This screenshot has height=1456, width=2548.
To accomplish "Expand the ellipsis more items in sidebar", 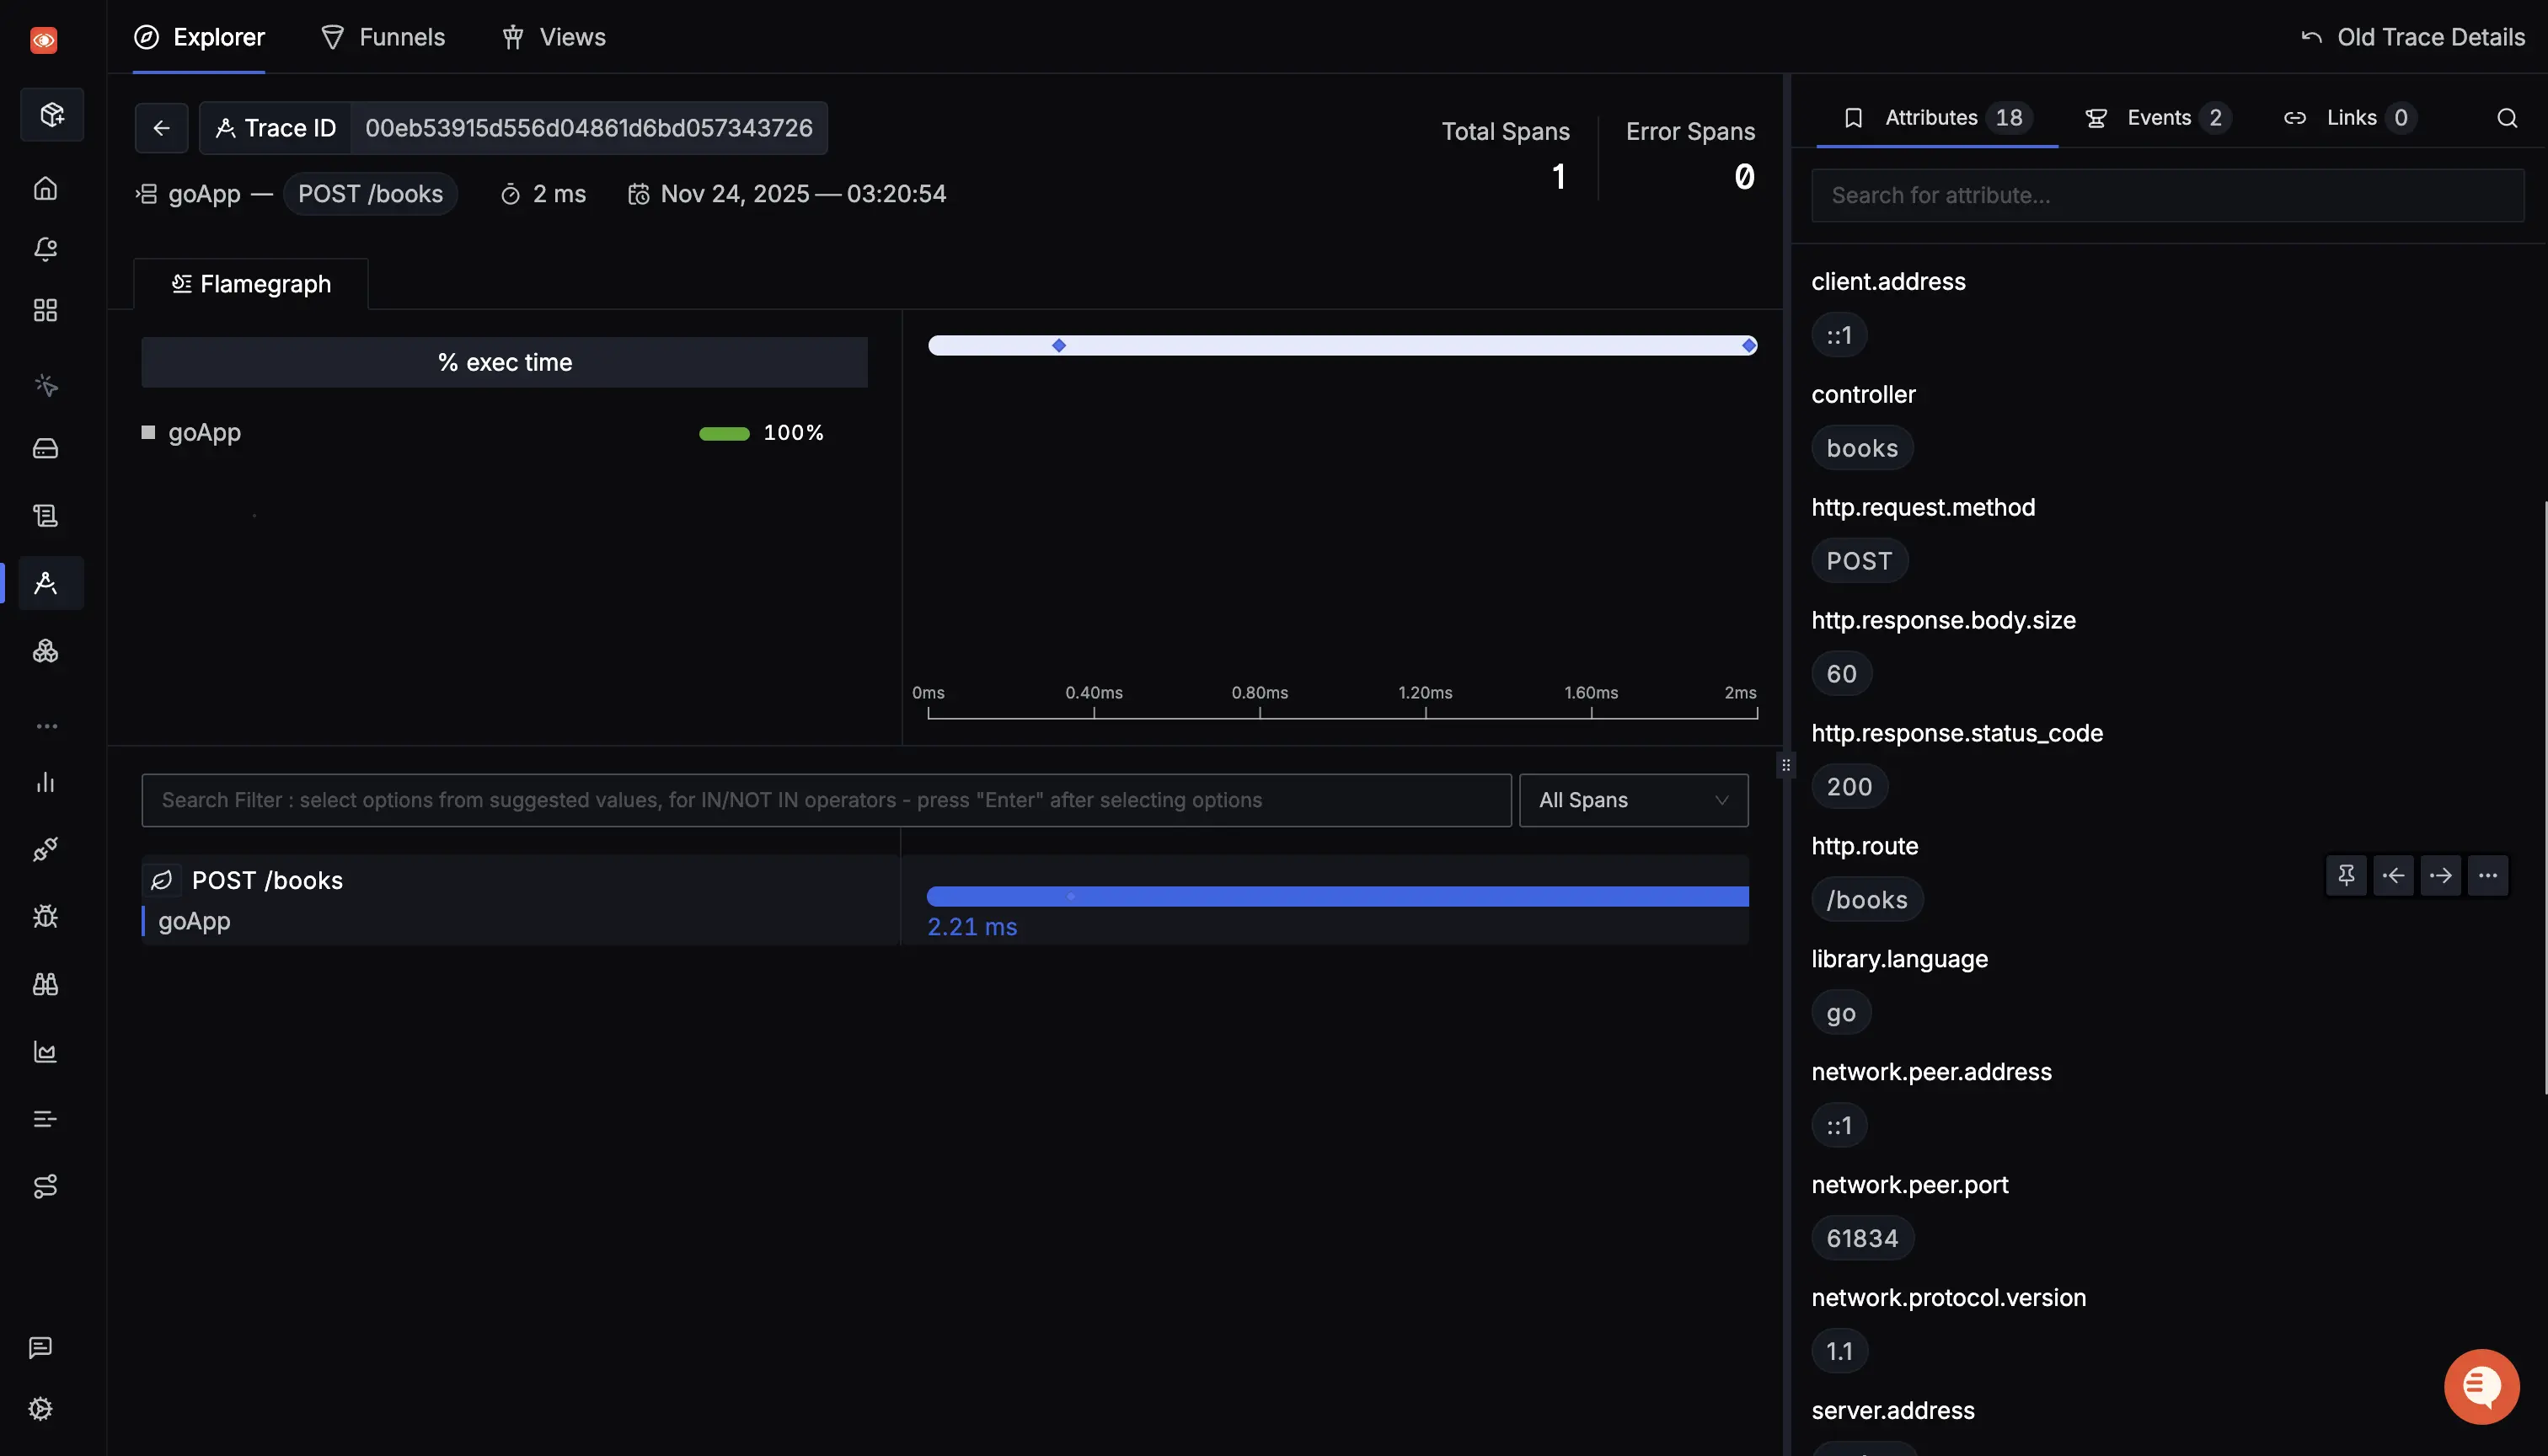I will click(x=46, y=726).
